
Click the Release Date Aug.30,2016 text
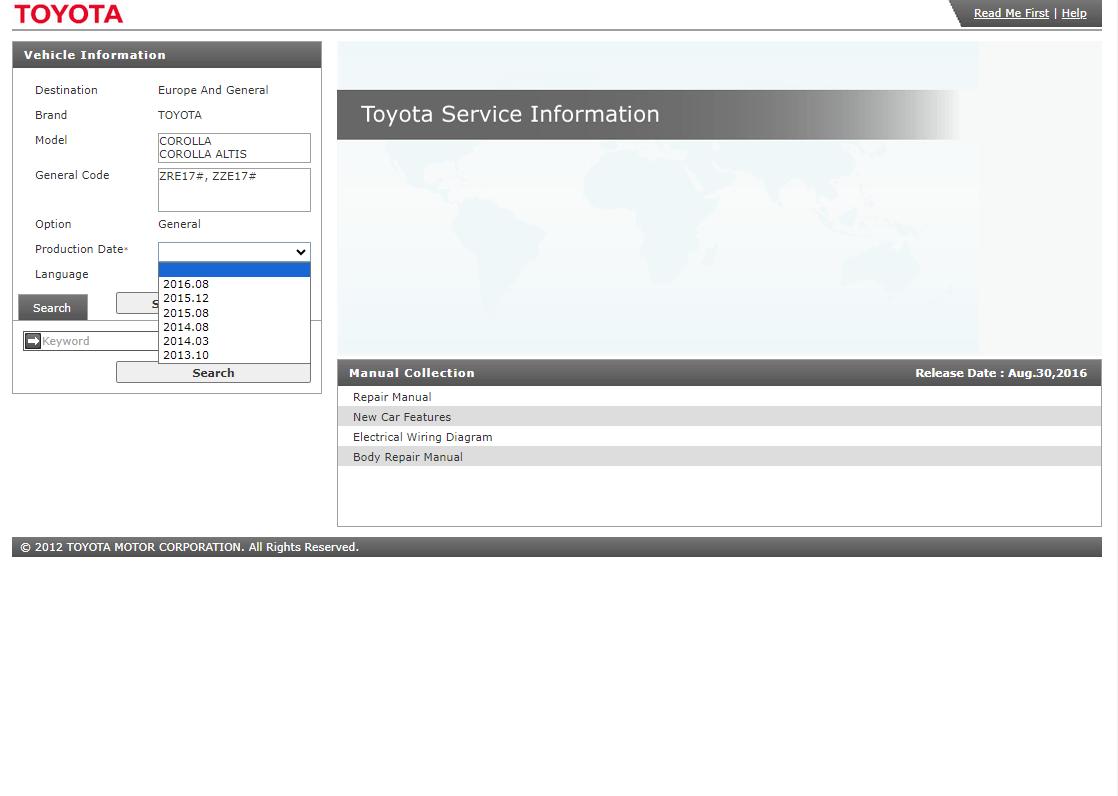tap(1001, 372)
